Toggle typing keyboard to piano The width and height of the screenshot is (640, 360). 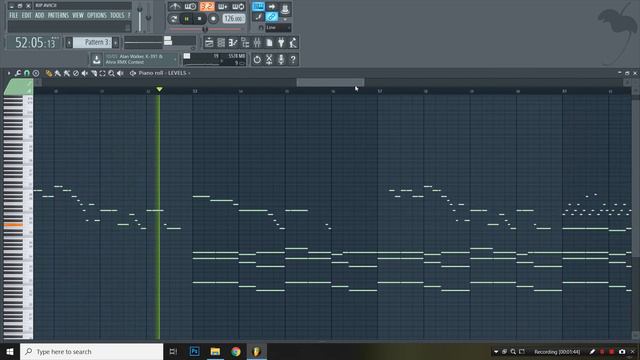click(258, 7)
